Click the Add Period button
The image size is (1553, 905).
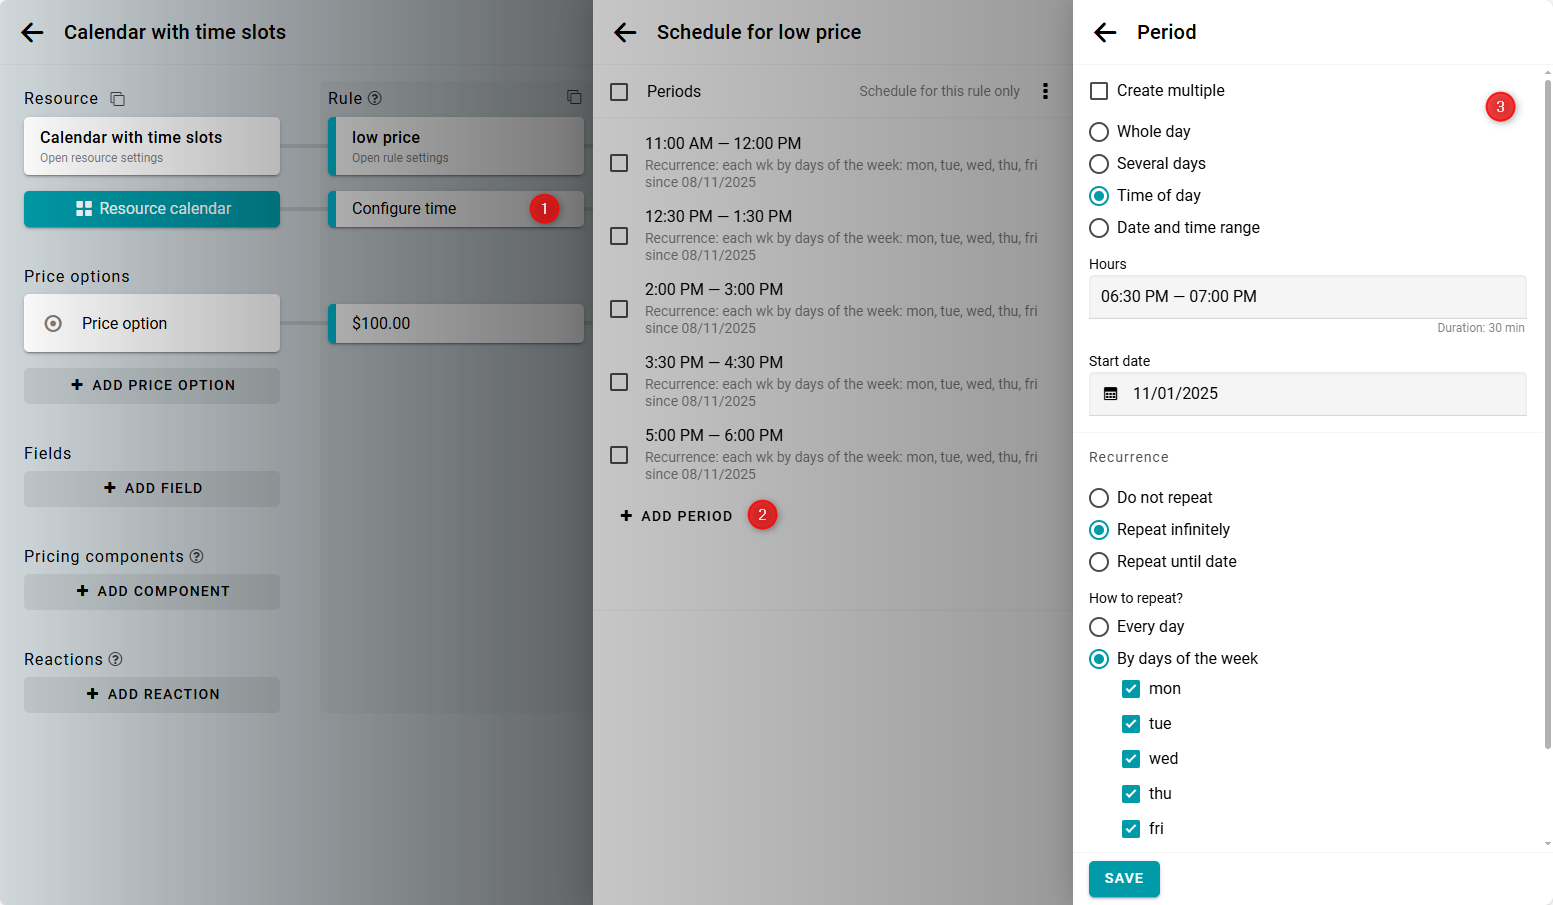(x=677, y=516)
